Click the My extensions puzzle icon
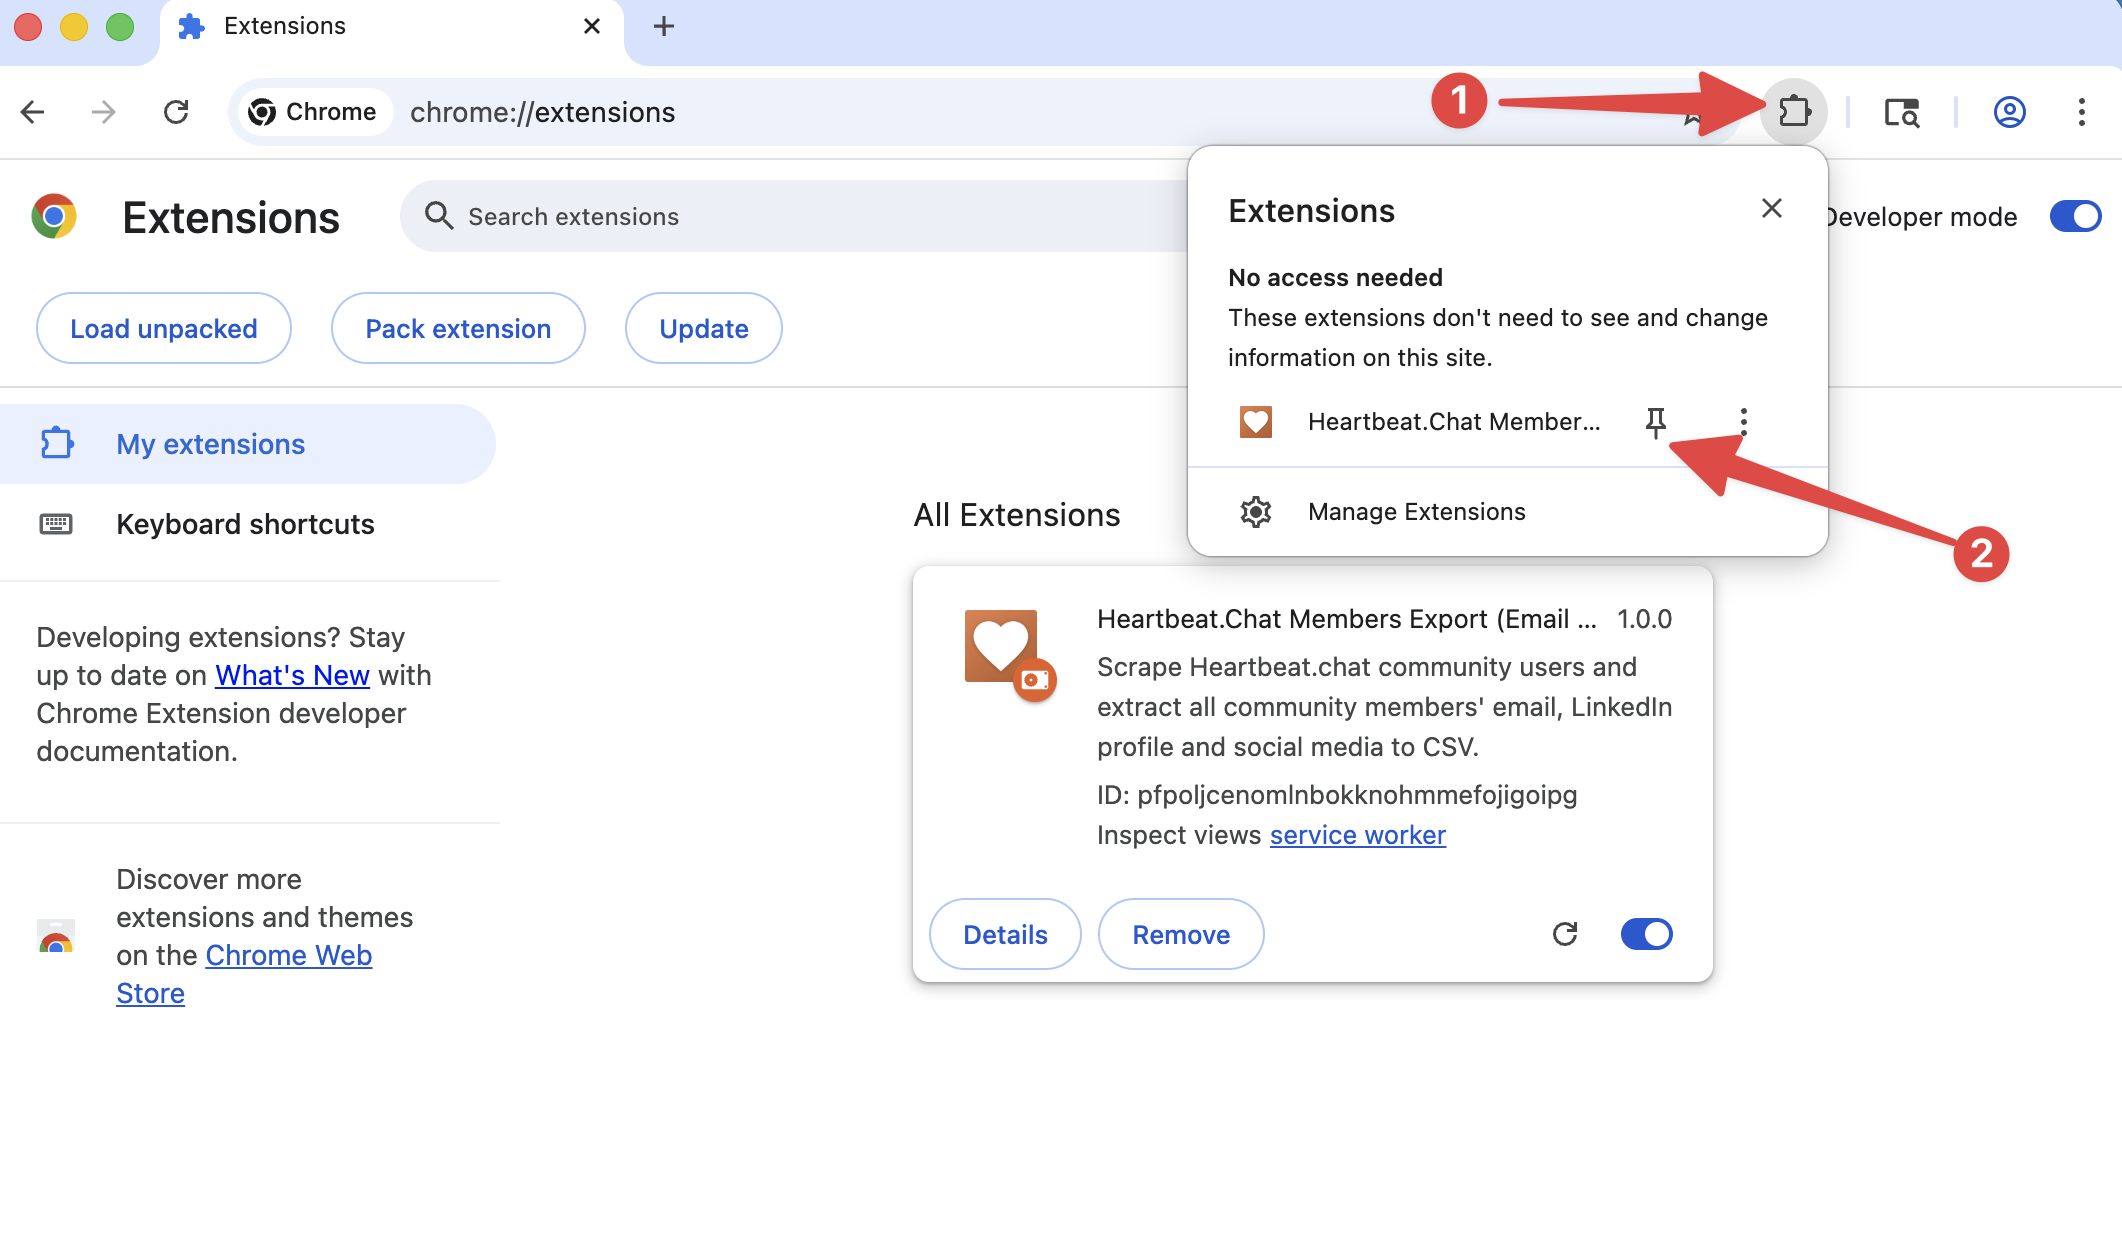The image size is (2122, 1260). (x=57, y=443)
